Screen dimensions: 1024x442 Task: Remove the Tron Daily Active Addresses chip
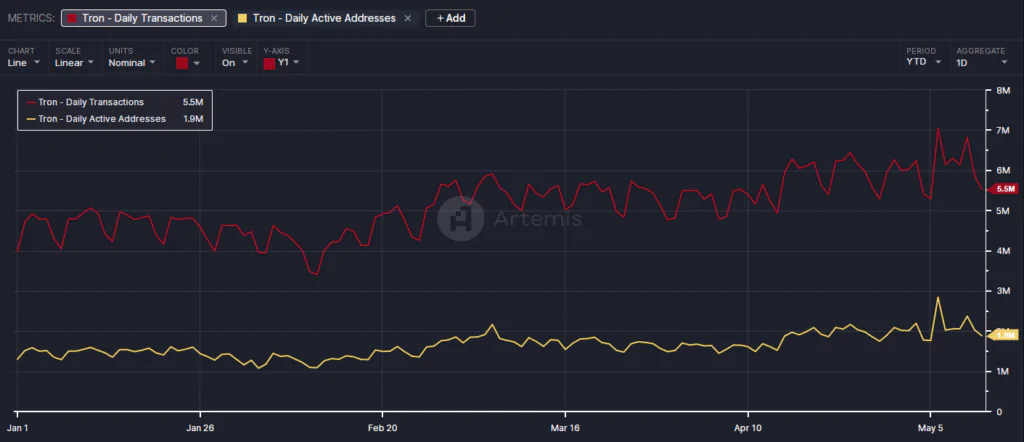408,18
